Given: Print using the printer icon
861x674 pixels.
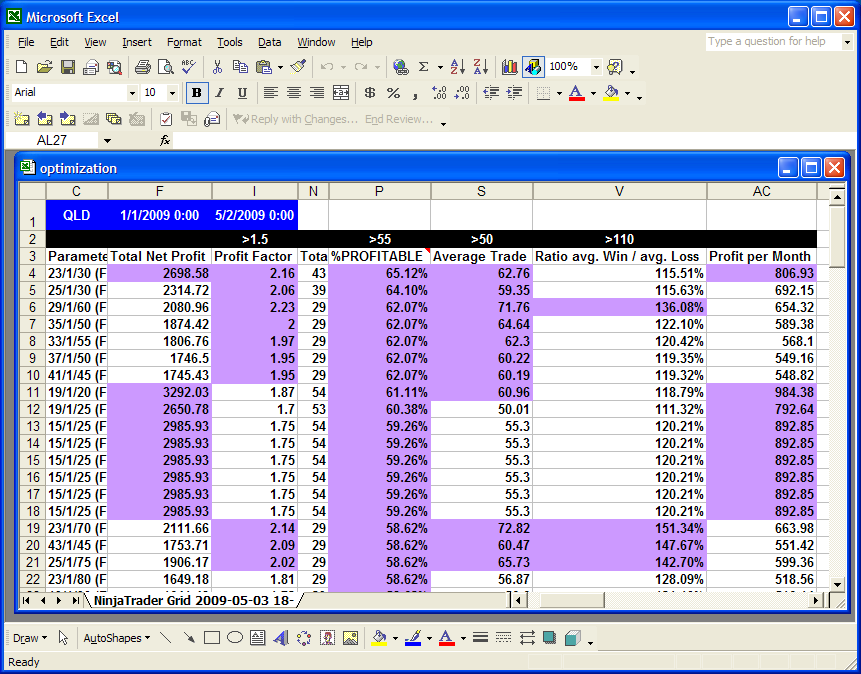Looking at the screenshot, I should 143,67.
